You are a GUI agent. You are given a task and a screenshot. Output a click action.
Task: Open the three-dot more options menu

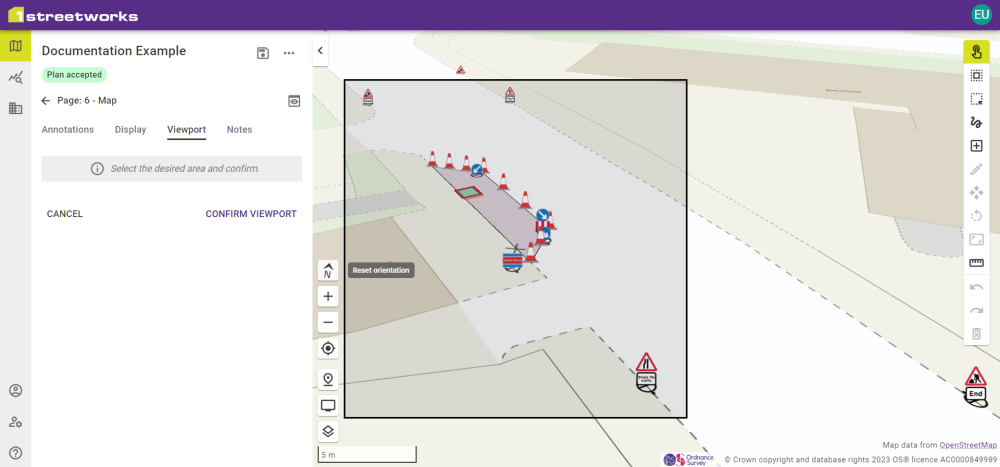click(x=289, y=53)
